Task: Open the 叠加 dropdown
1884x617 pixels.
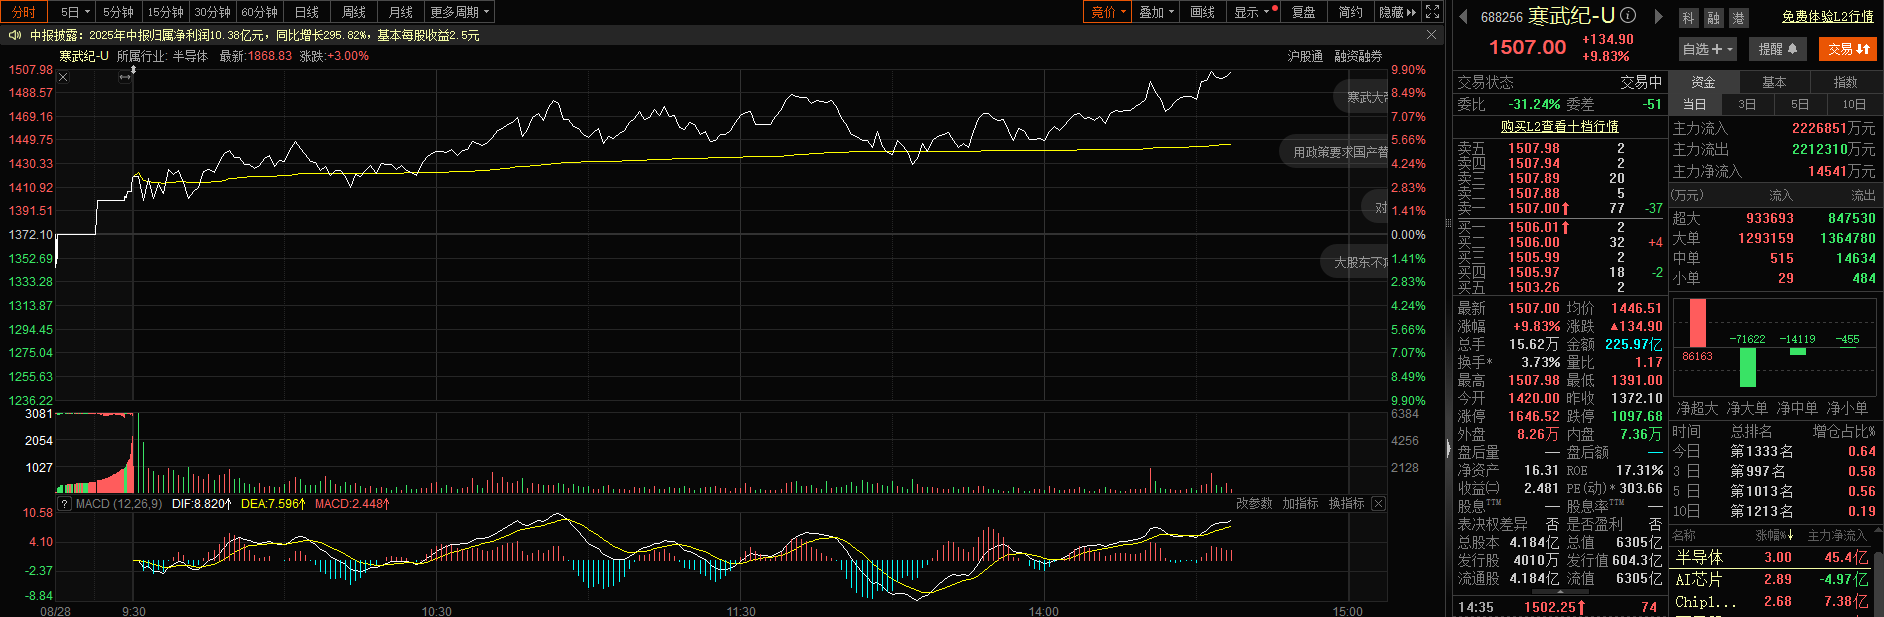Action: [x=1157, y=12]
